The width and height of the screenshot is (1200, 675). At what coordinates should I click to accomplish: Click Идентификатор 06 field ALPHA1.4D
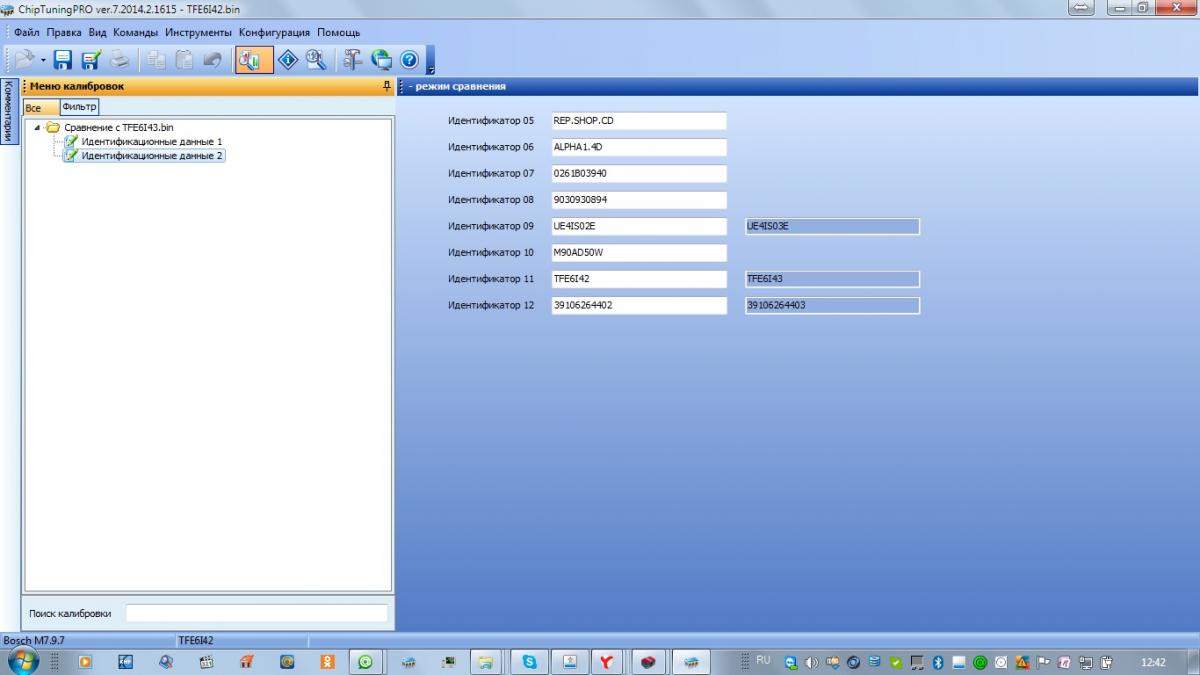tap(639, 147)
